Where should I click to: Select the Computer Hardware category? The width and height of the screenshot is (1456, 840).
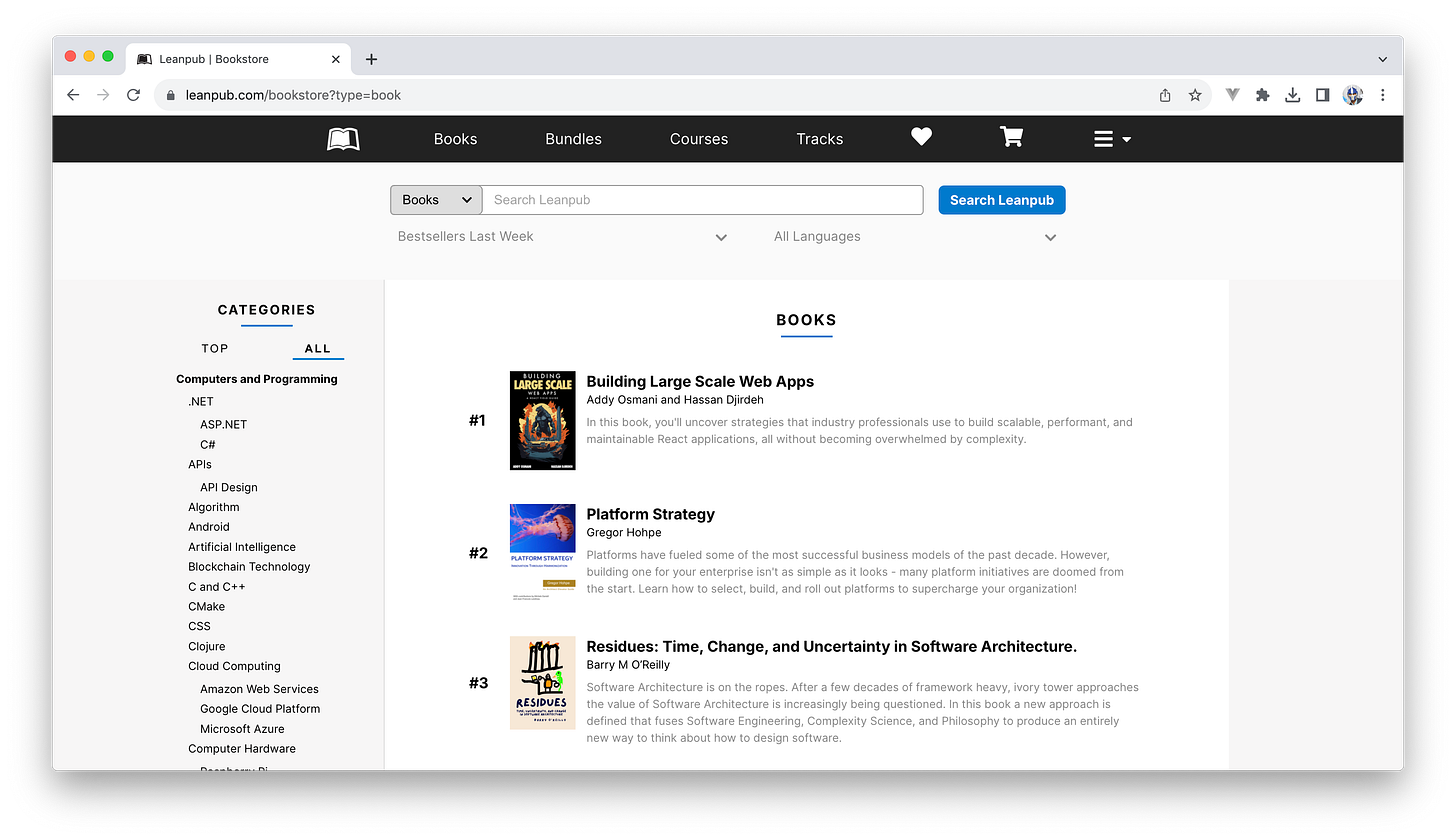(x=242, y=748)
